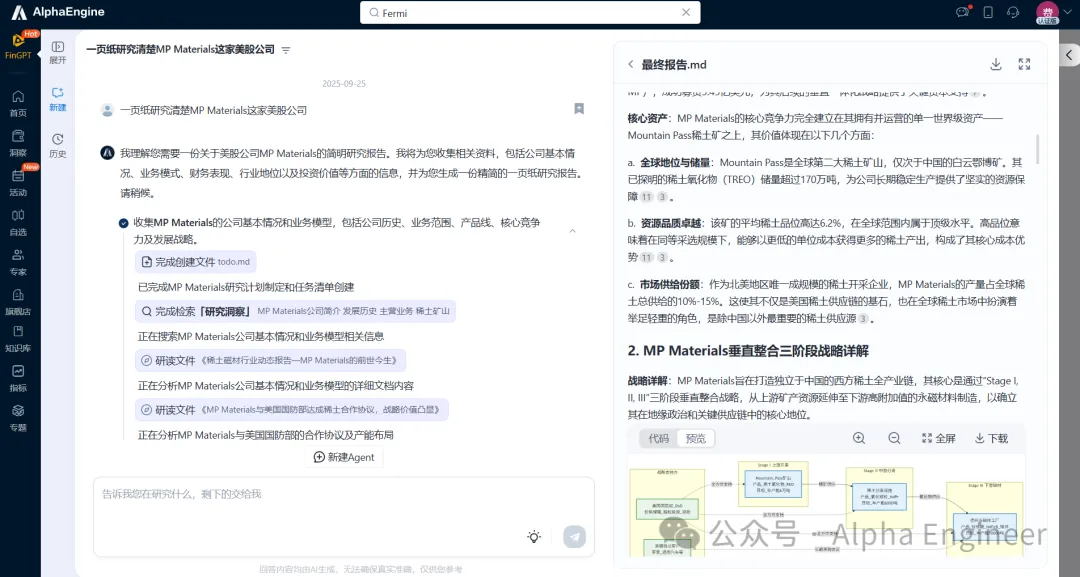This screenshot has height=577, width=1080.
Task: Zoom in on the diagram preview
Action: coord(859,438)
